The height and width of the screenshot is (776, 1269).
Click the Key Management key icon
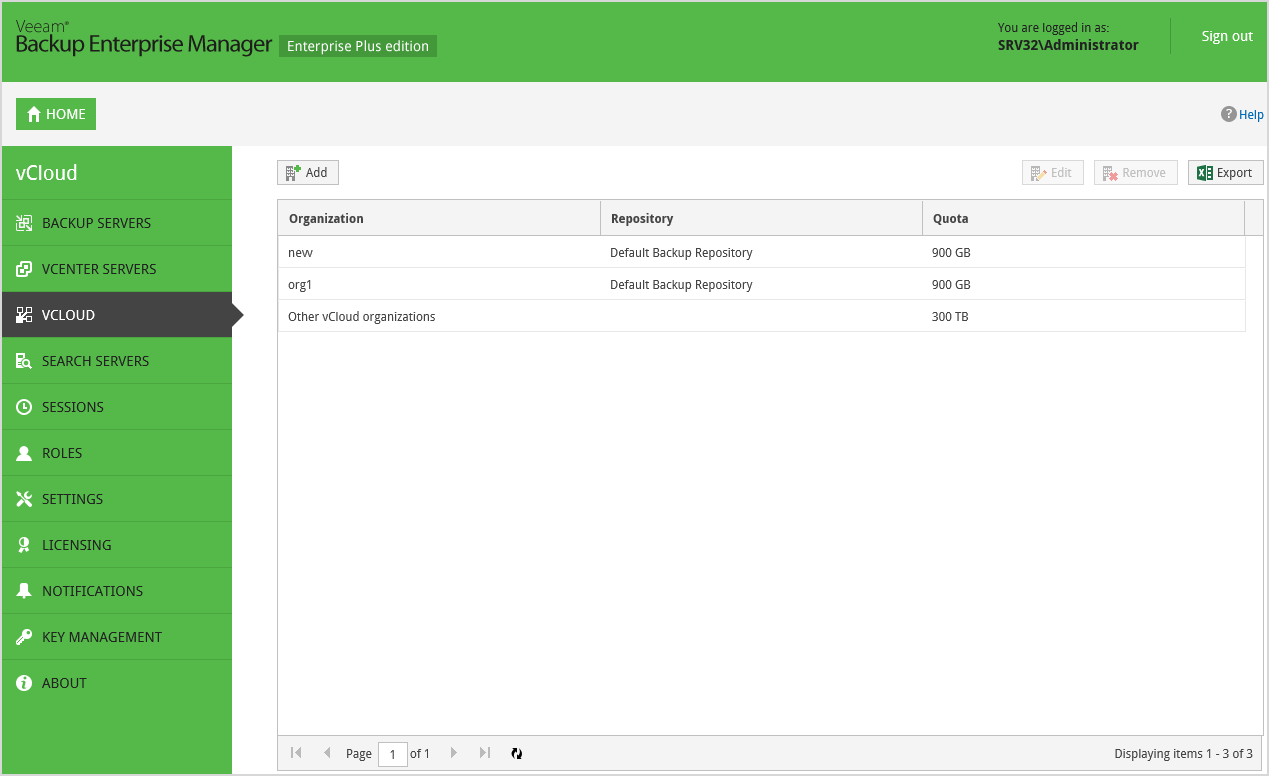(x=24, y=637)
